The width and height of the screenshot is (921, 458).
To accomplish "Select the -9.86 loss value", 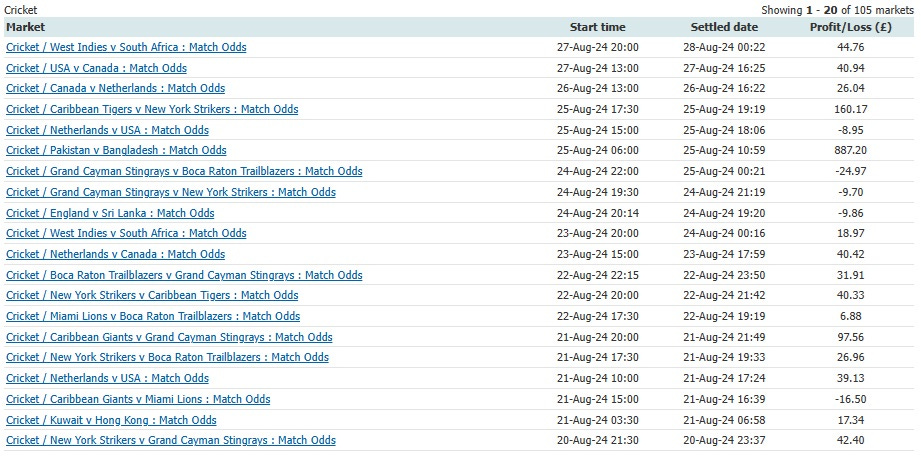I will [x=851, y=213].
